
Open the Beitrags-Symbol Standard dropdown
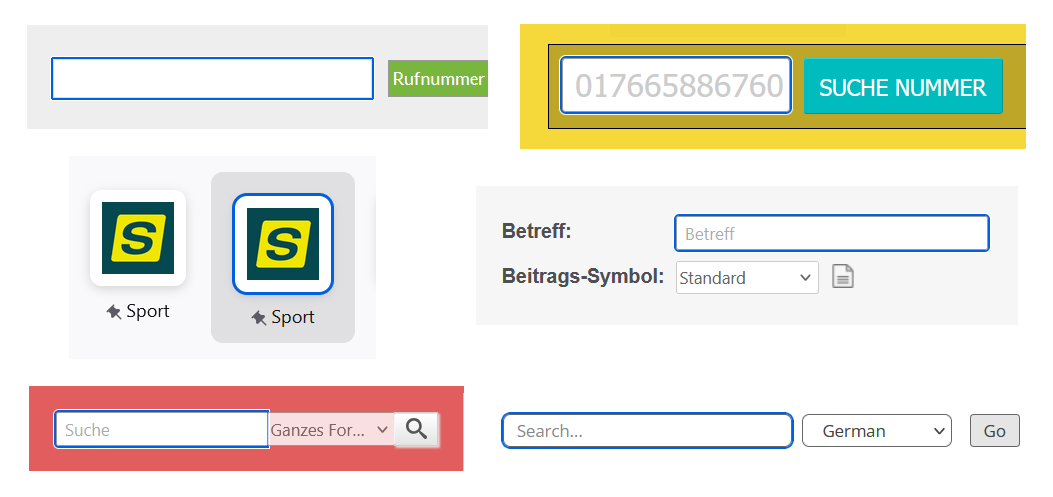pyautogui.click(x=747, y=278)
